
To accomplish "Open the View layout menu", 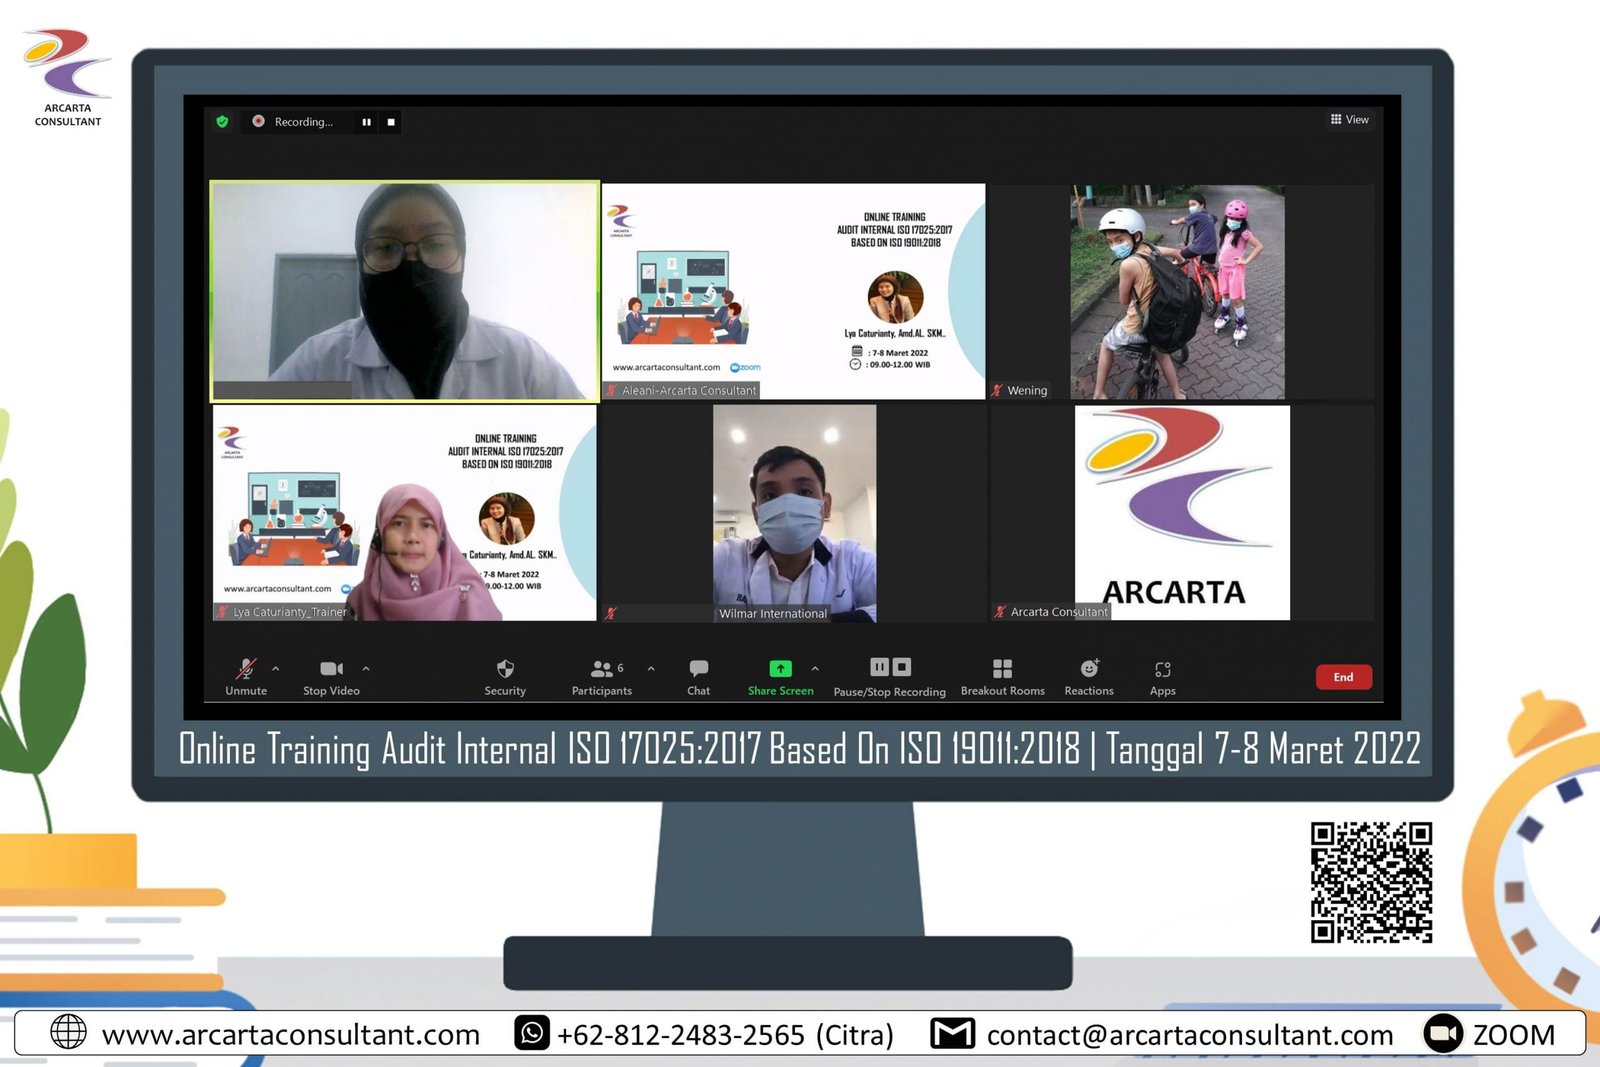I will click(x=1349, y=119).
